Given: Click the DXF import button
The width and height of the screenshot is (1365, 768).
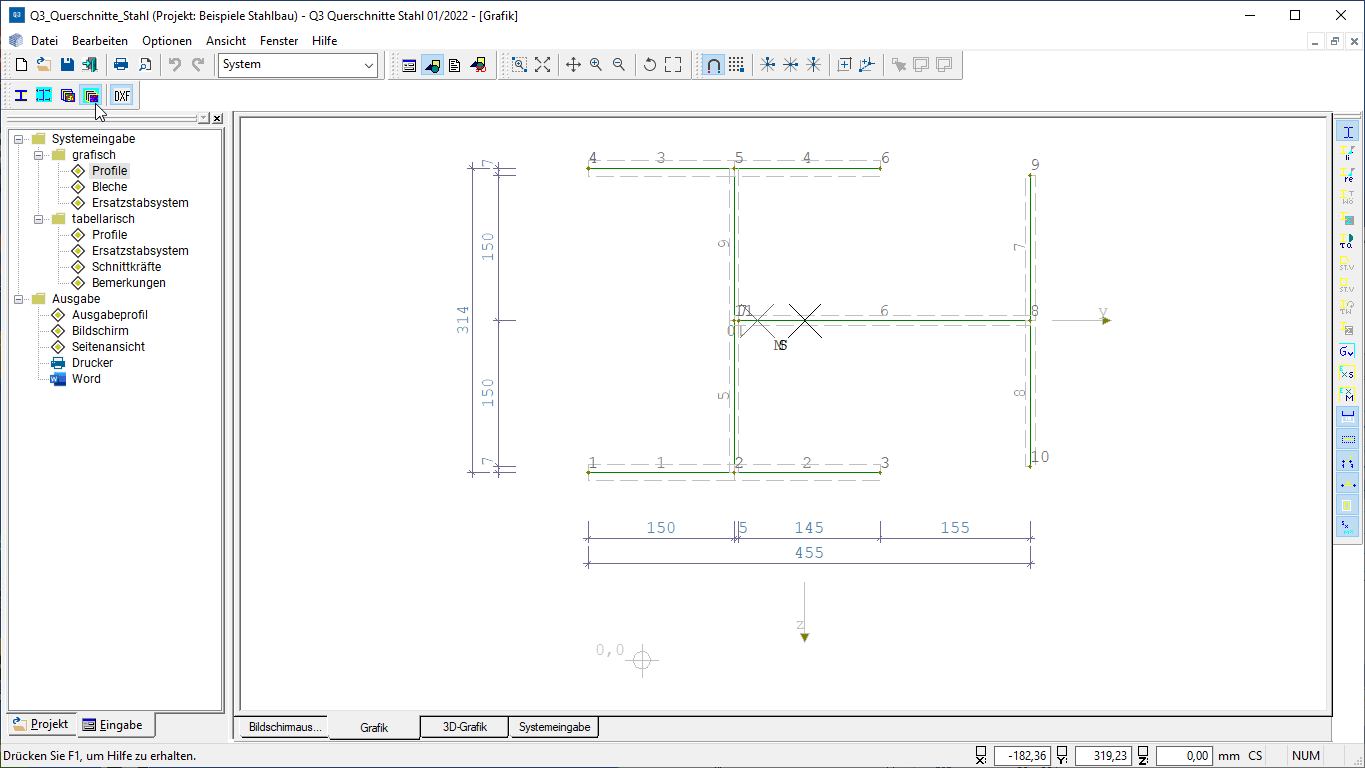Looking at the screenshot, I should 122,95.
